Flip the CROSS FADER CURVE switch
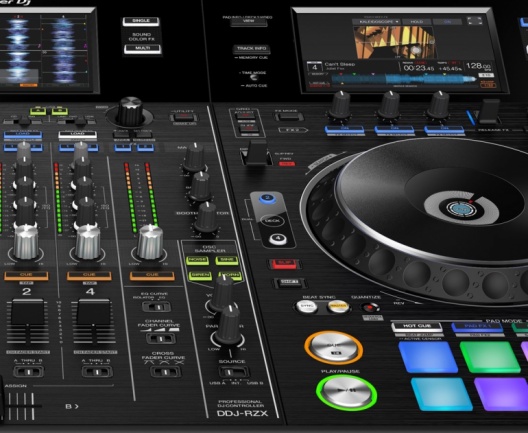This screenshot has height=433, width=528. [165, 372]
